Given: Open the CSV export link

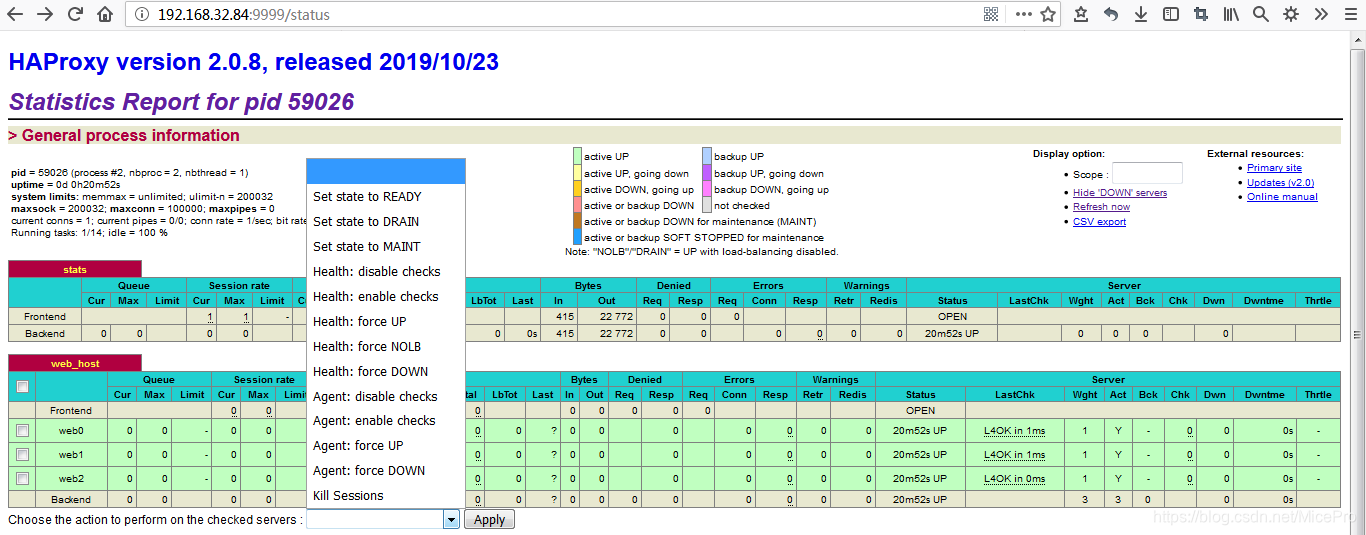Looking at the screenshot, I should pos(1099,222).
